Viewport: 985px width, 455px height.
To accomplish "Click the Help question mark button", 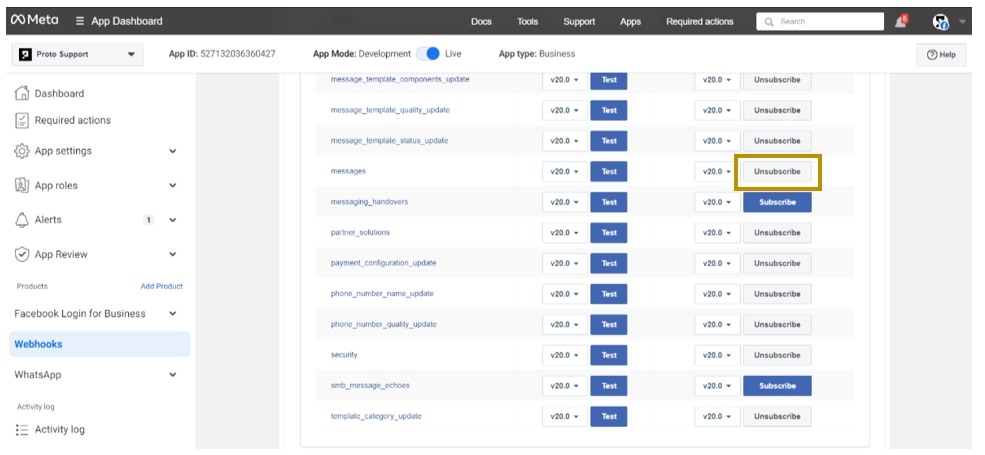I will [941, 55].
